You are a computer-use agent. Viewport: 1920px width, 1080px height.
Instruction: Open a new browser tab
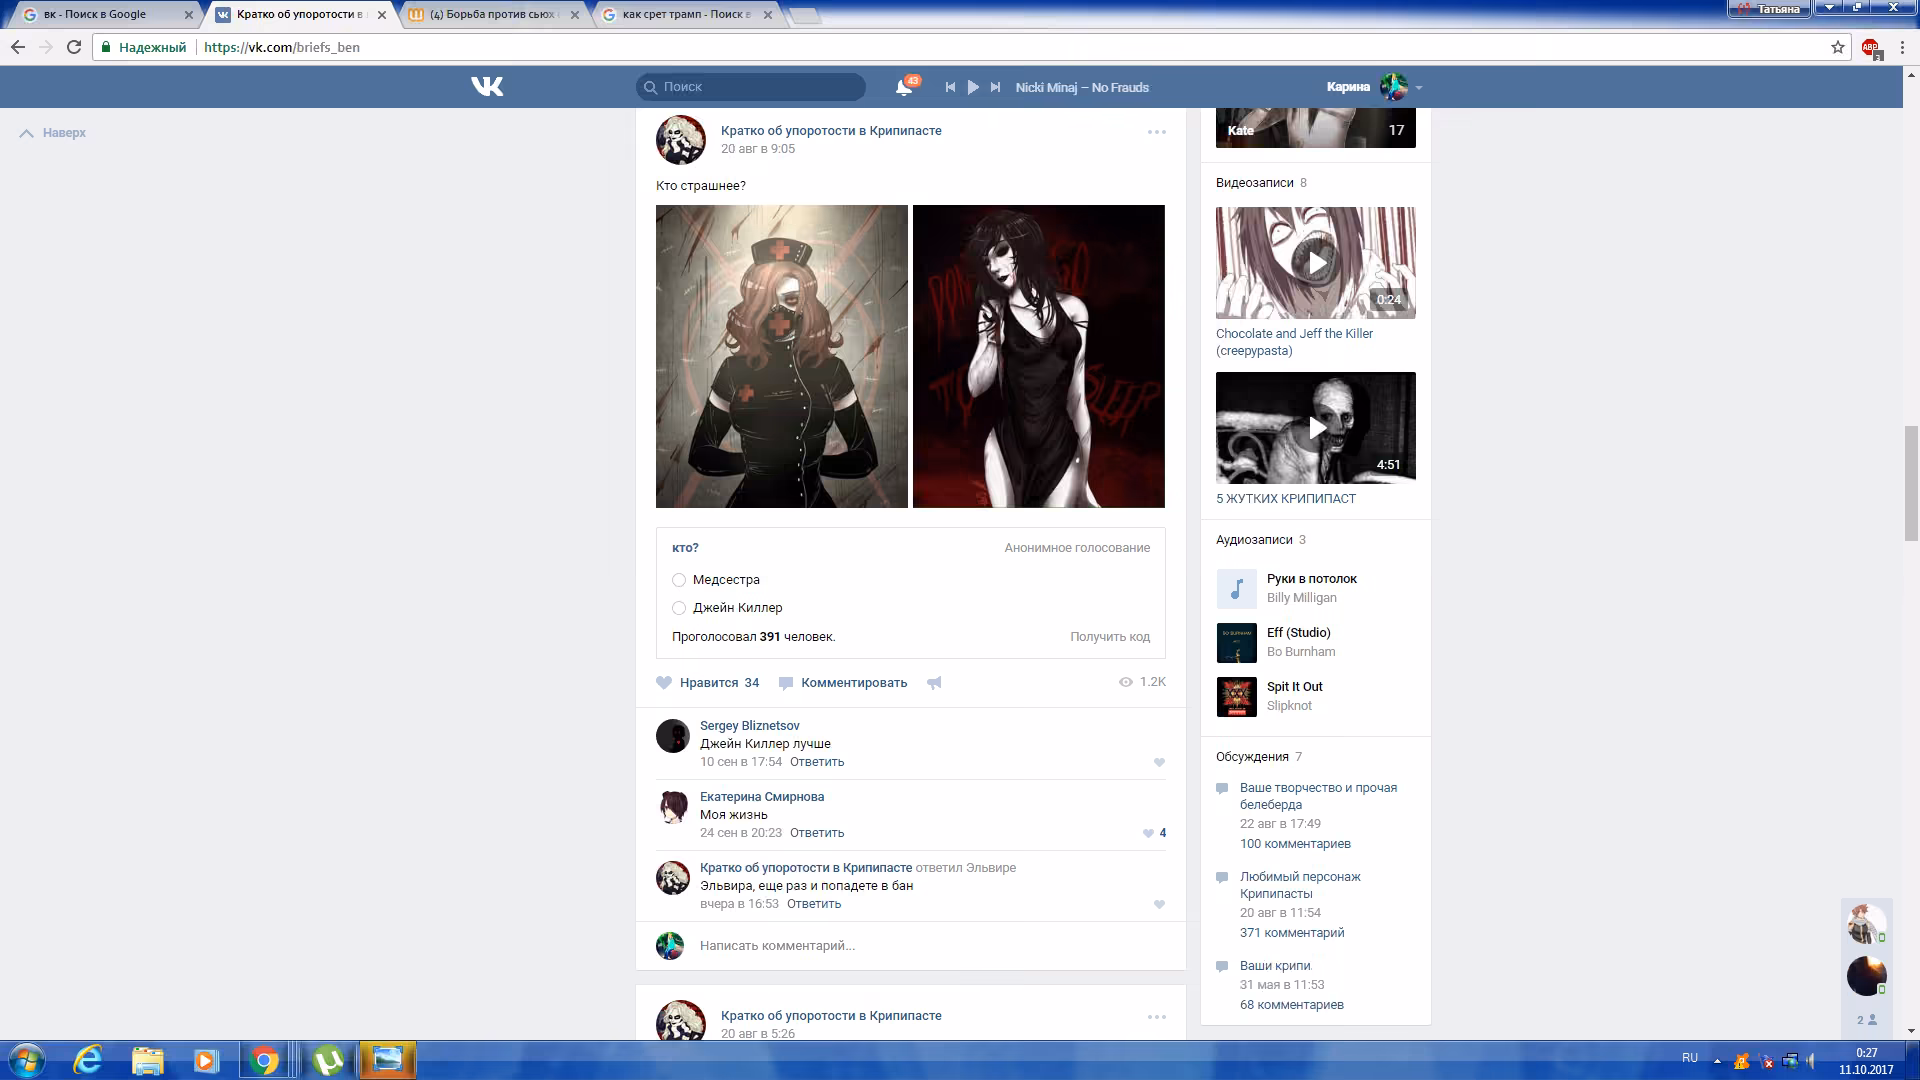coord(804,15)
